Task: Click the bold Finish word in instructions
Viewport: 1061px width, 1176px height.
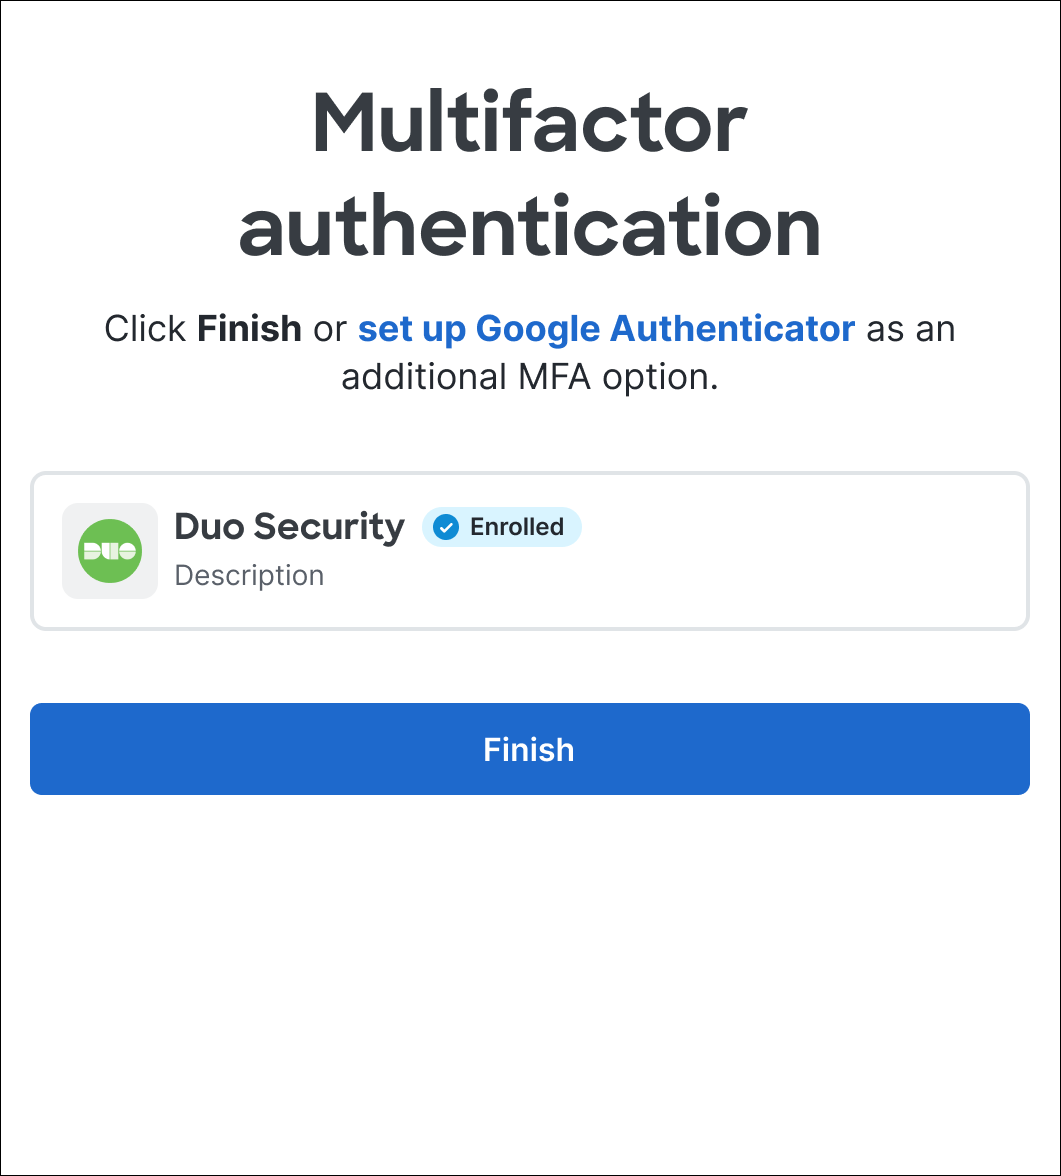Action: tap(249, 328)
